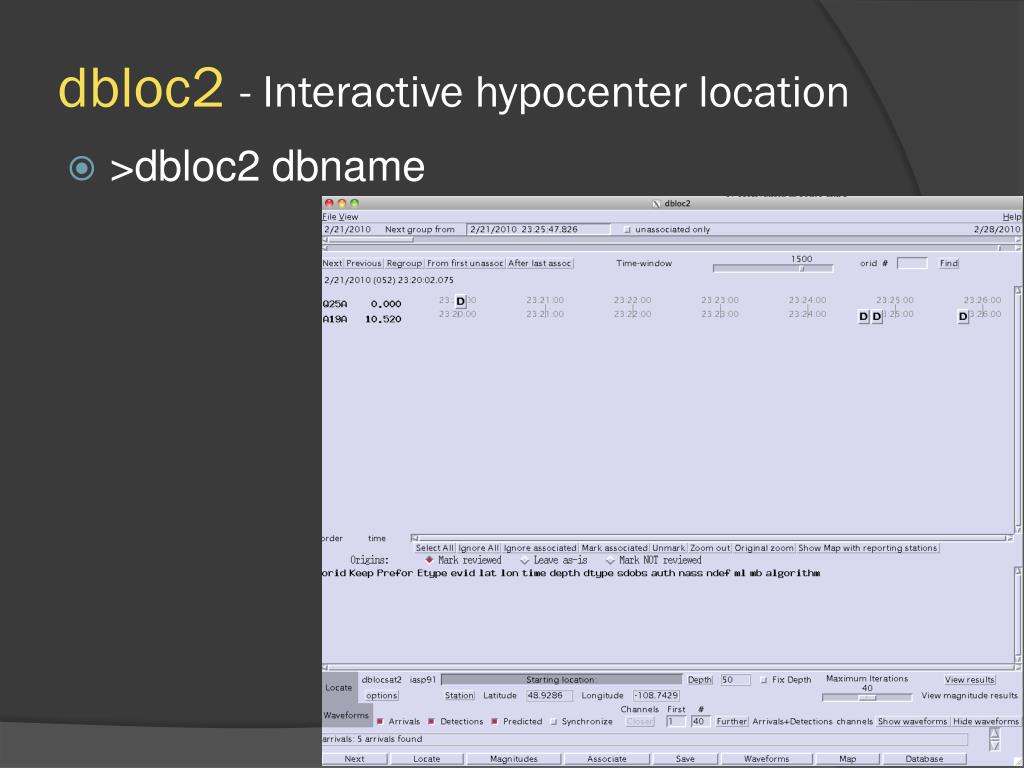1024x768 pixels.
Task: Toggle the Fix Depth checkbox
Action: (763, 680)
